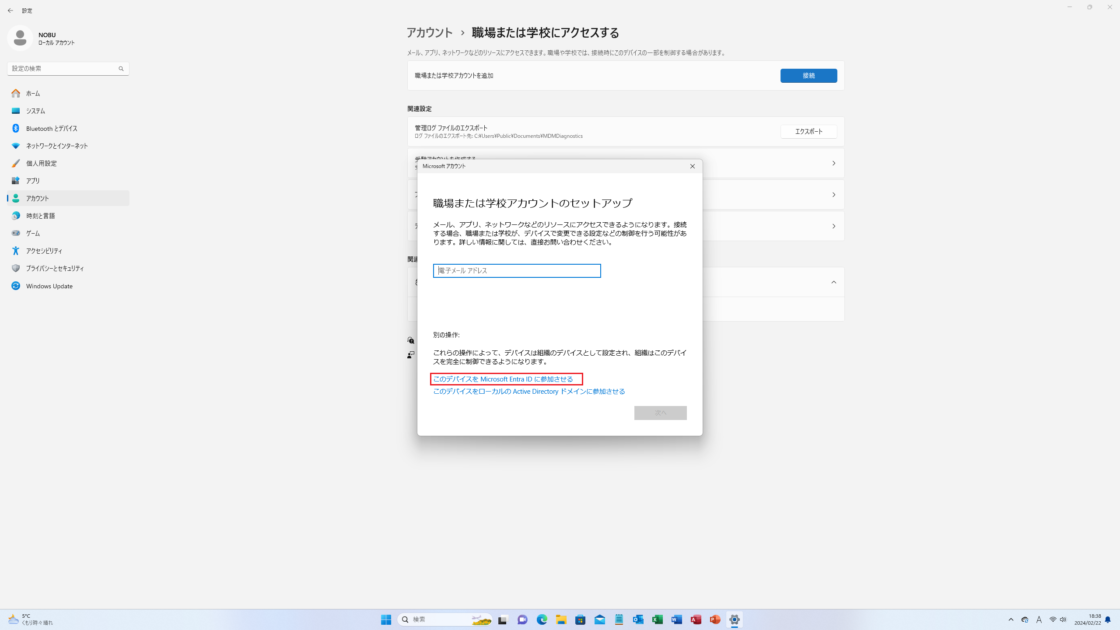Select ネットワークとインターネット in sidebar
Image resolution: width=1120 pixels, height=630 pixels.
pos(68,146)
